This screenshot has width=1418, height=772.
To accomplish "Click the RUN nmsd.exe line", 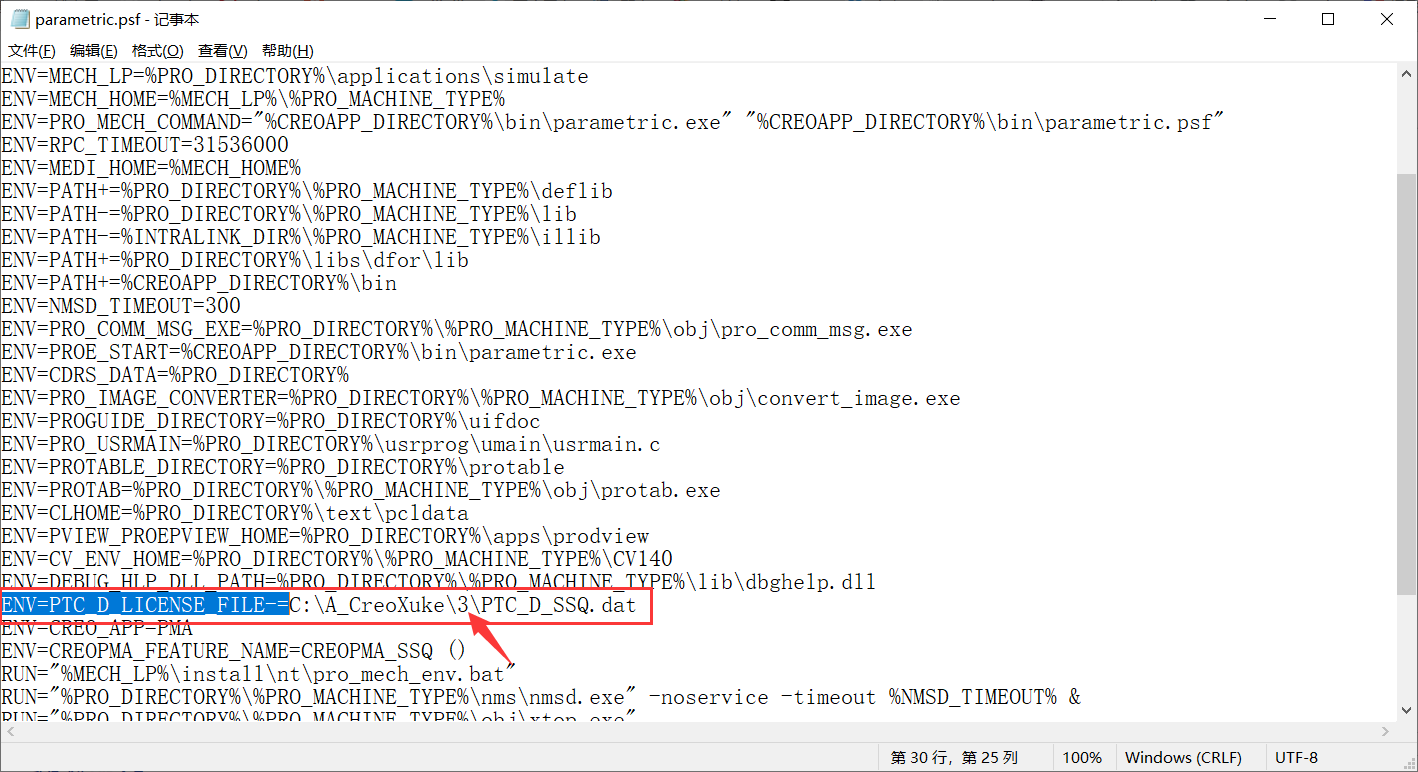I will coord(541,697).
